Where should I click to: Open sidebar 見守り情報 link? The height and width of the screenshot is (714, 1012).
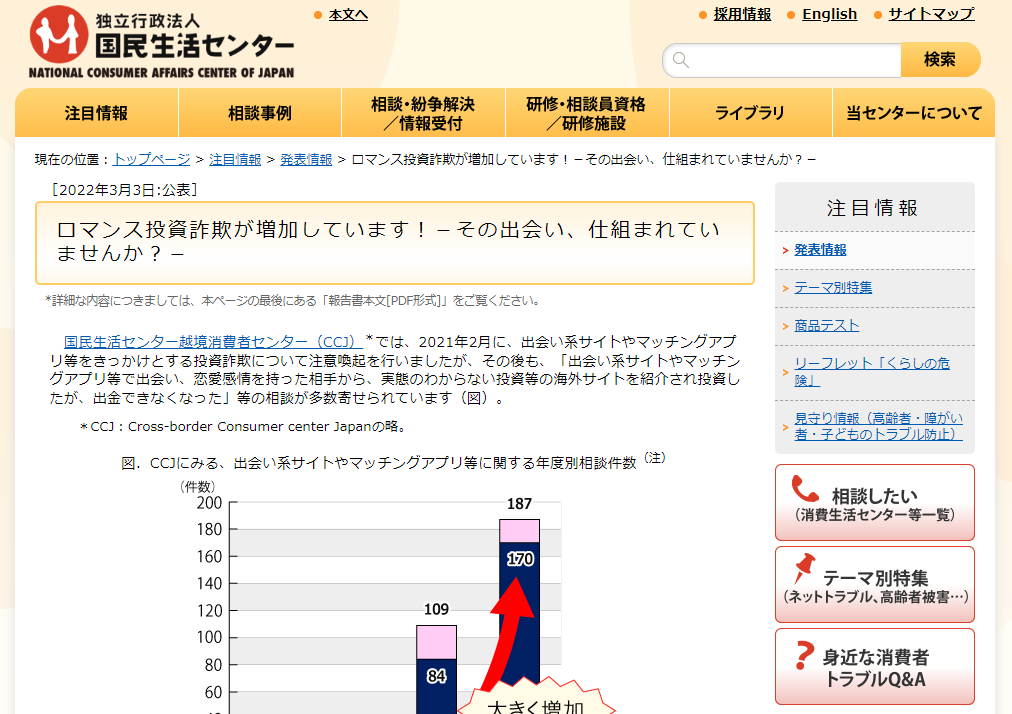tap(878, 426)
